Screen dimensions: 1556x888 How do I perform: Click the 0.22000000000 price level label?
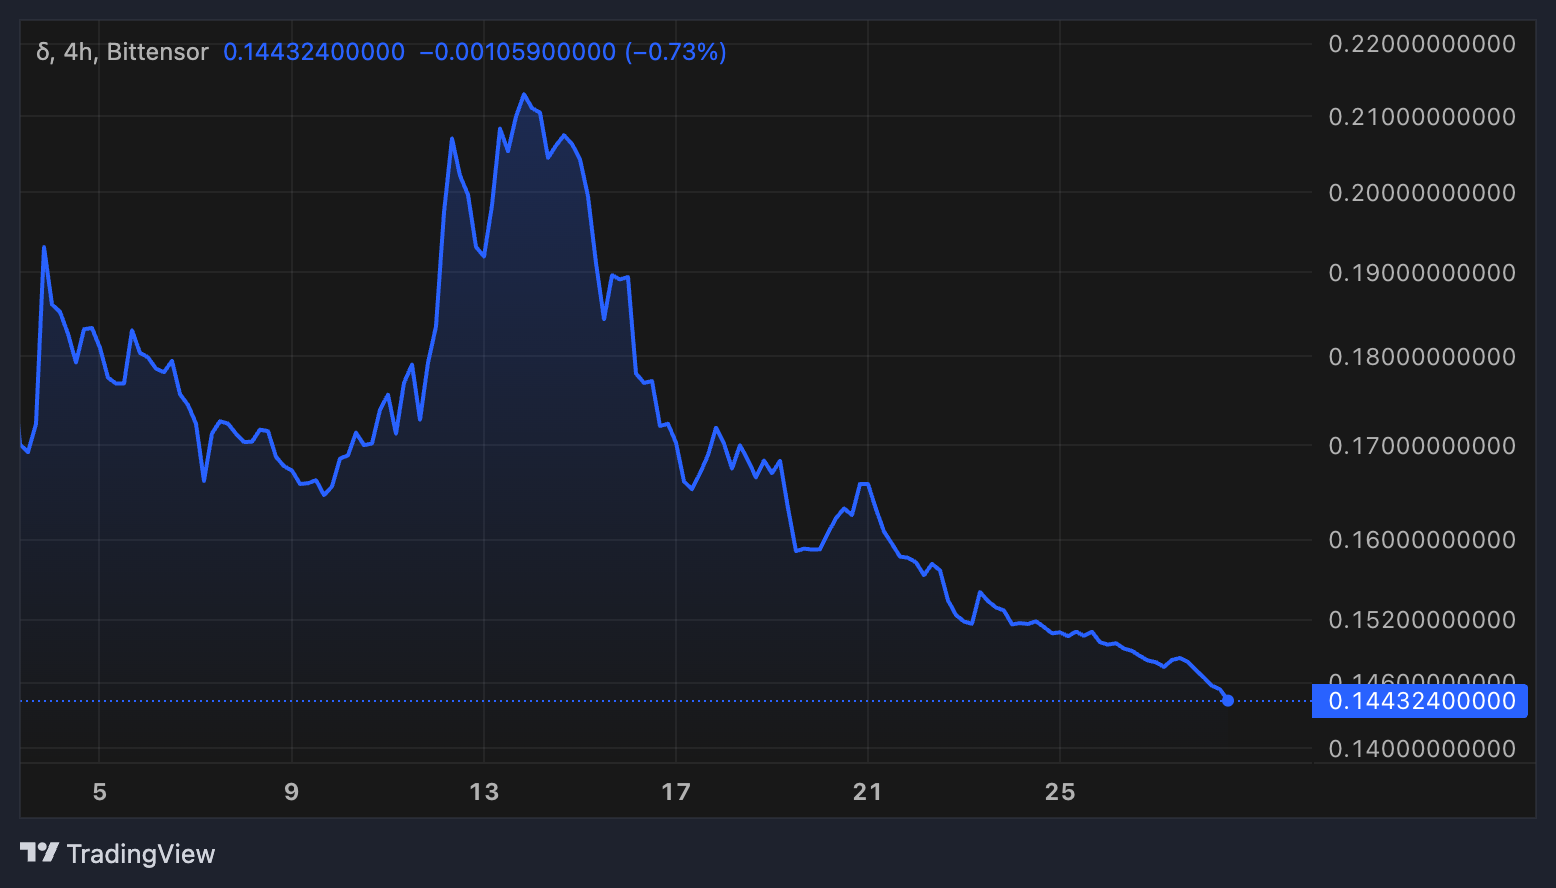click(1421, 43)
